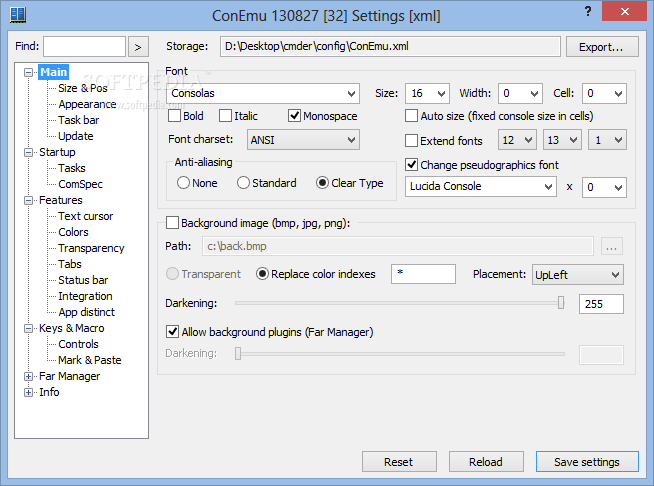Viewport: 654px width, 486px height.
Task: Open the Placement UpLeft dropdown
Action: tap(578, 274)
